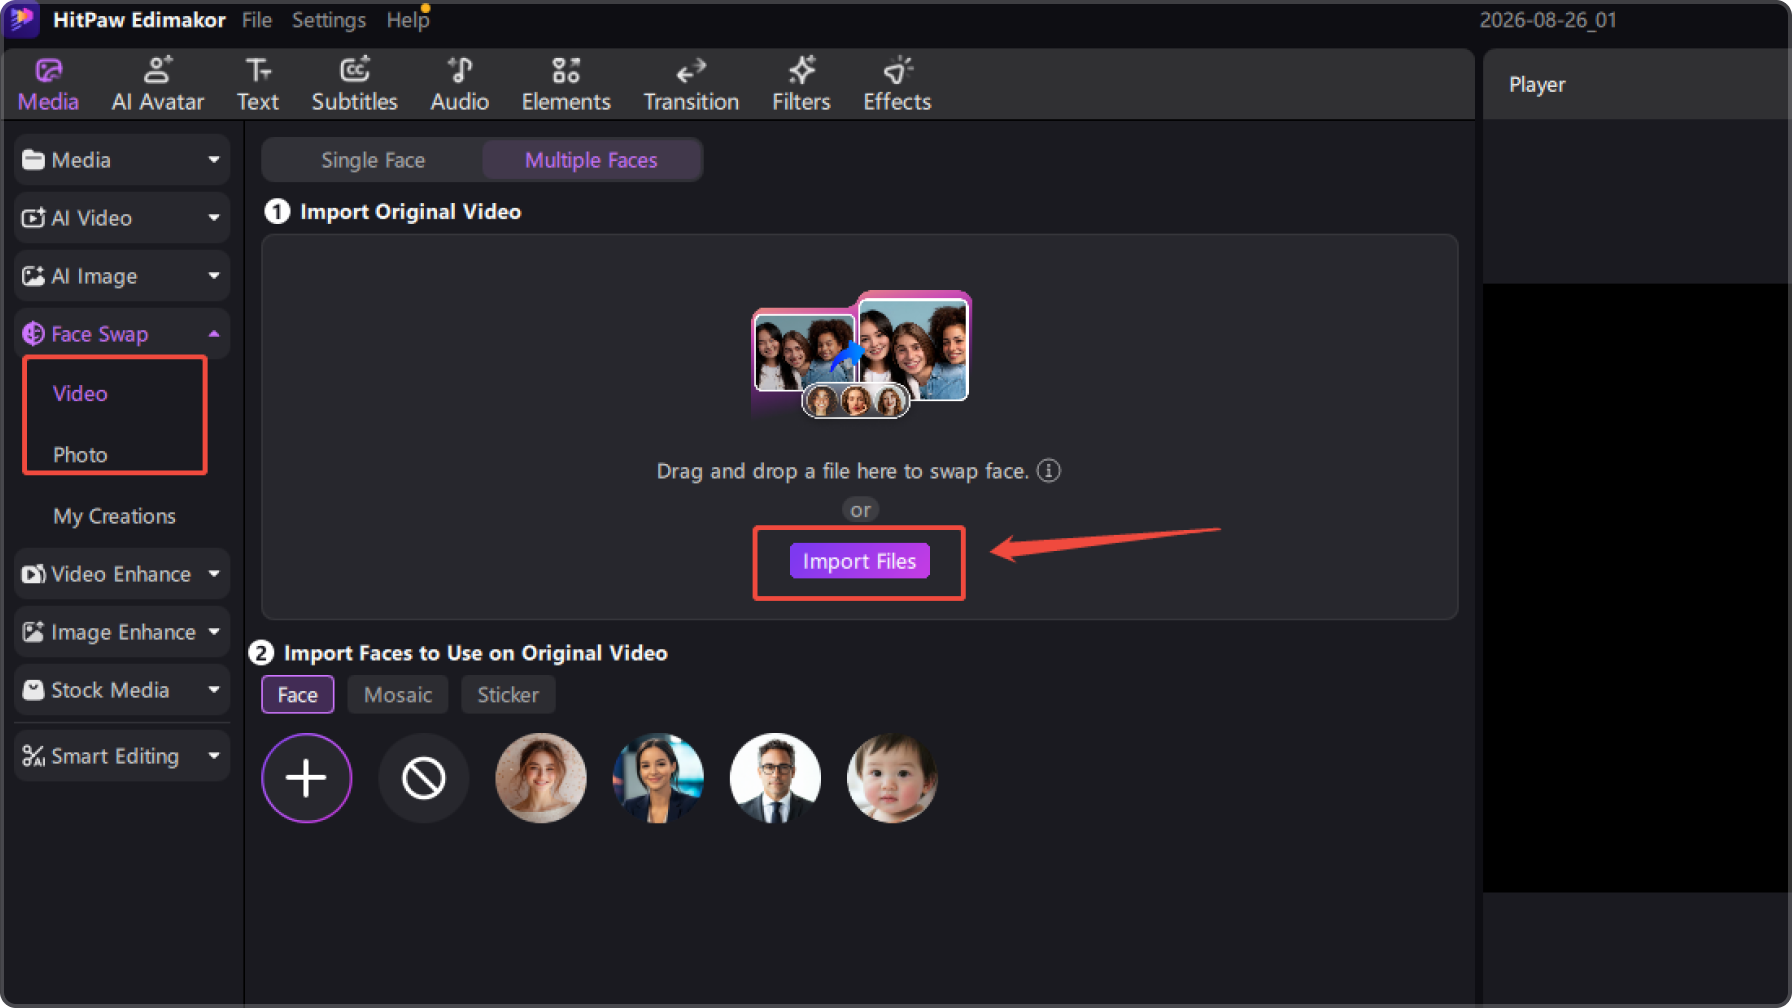Click the info icon beside drag-and-drop text
Screen dimensions: 1792x1008
[x=1048, y=471]
